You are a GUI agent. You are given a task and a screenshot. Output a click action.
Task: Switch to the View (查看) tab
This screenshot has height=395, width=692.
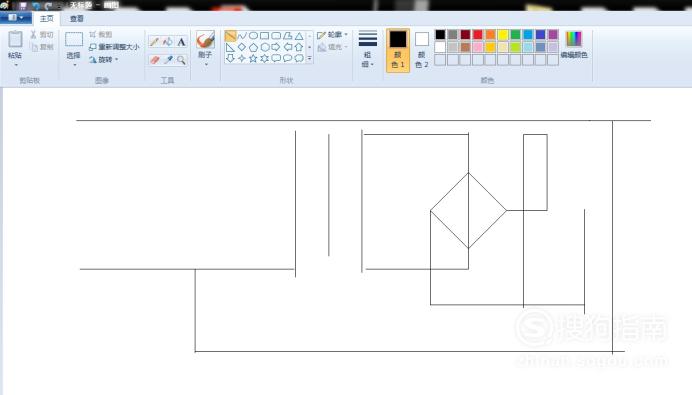pos(76,19)
